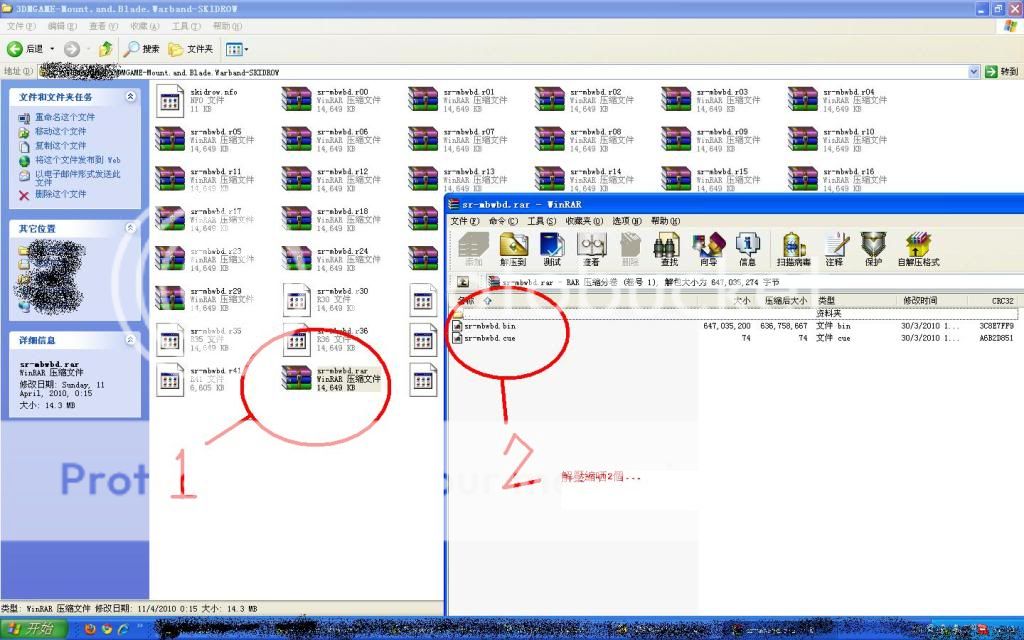Collapse the File and Folder Tasks panel

[130, 97]
